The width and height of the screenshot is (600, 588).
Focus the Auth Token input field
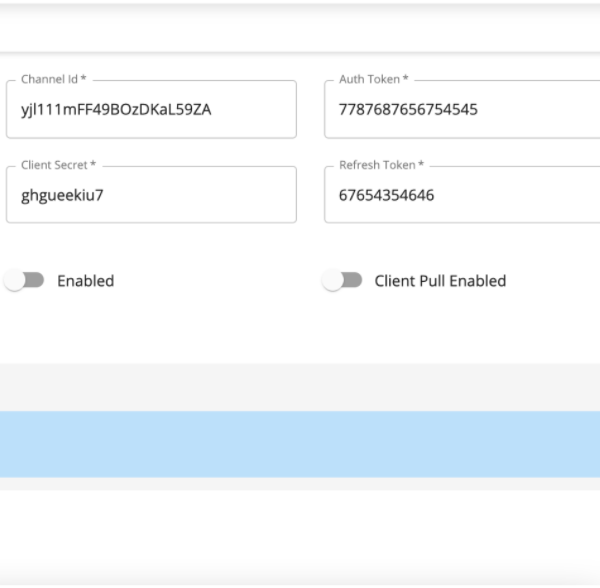462,109
